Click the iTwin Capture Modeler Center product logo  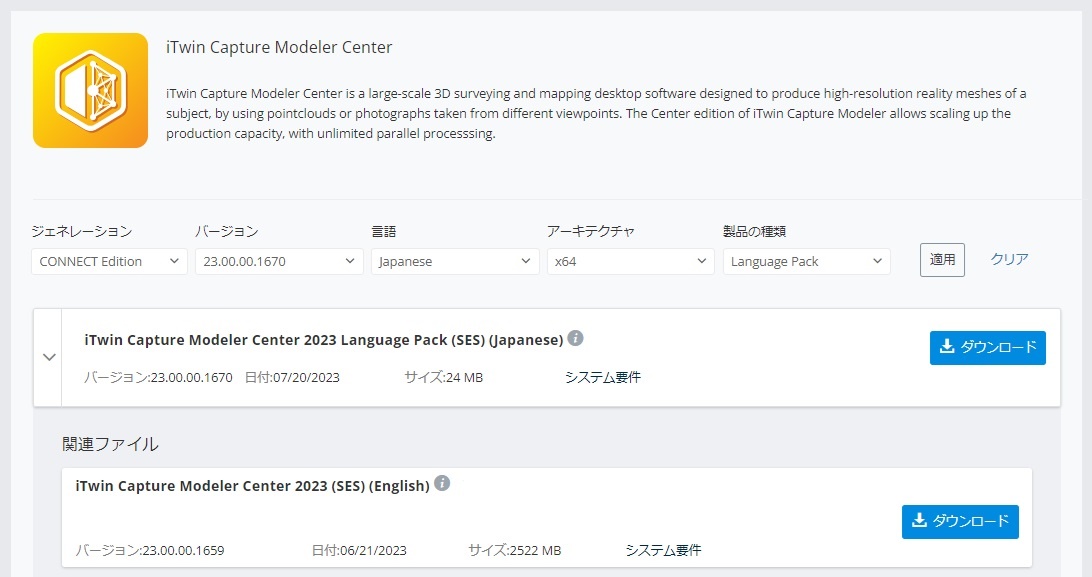pos(91,90)
